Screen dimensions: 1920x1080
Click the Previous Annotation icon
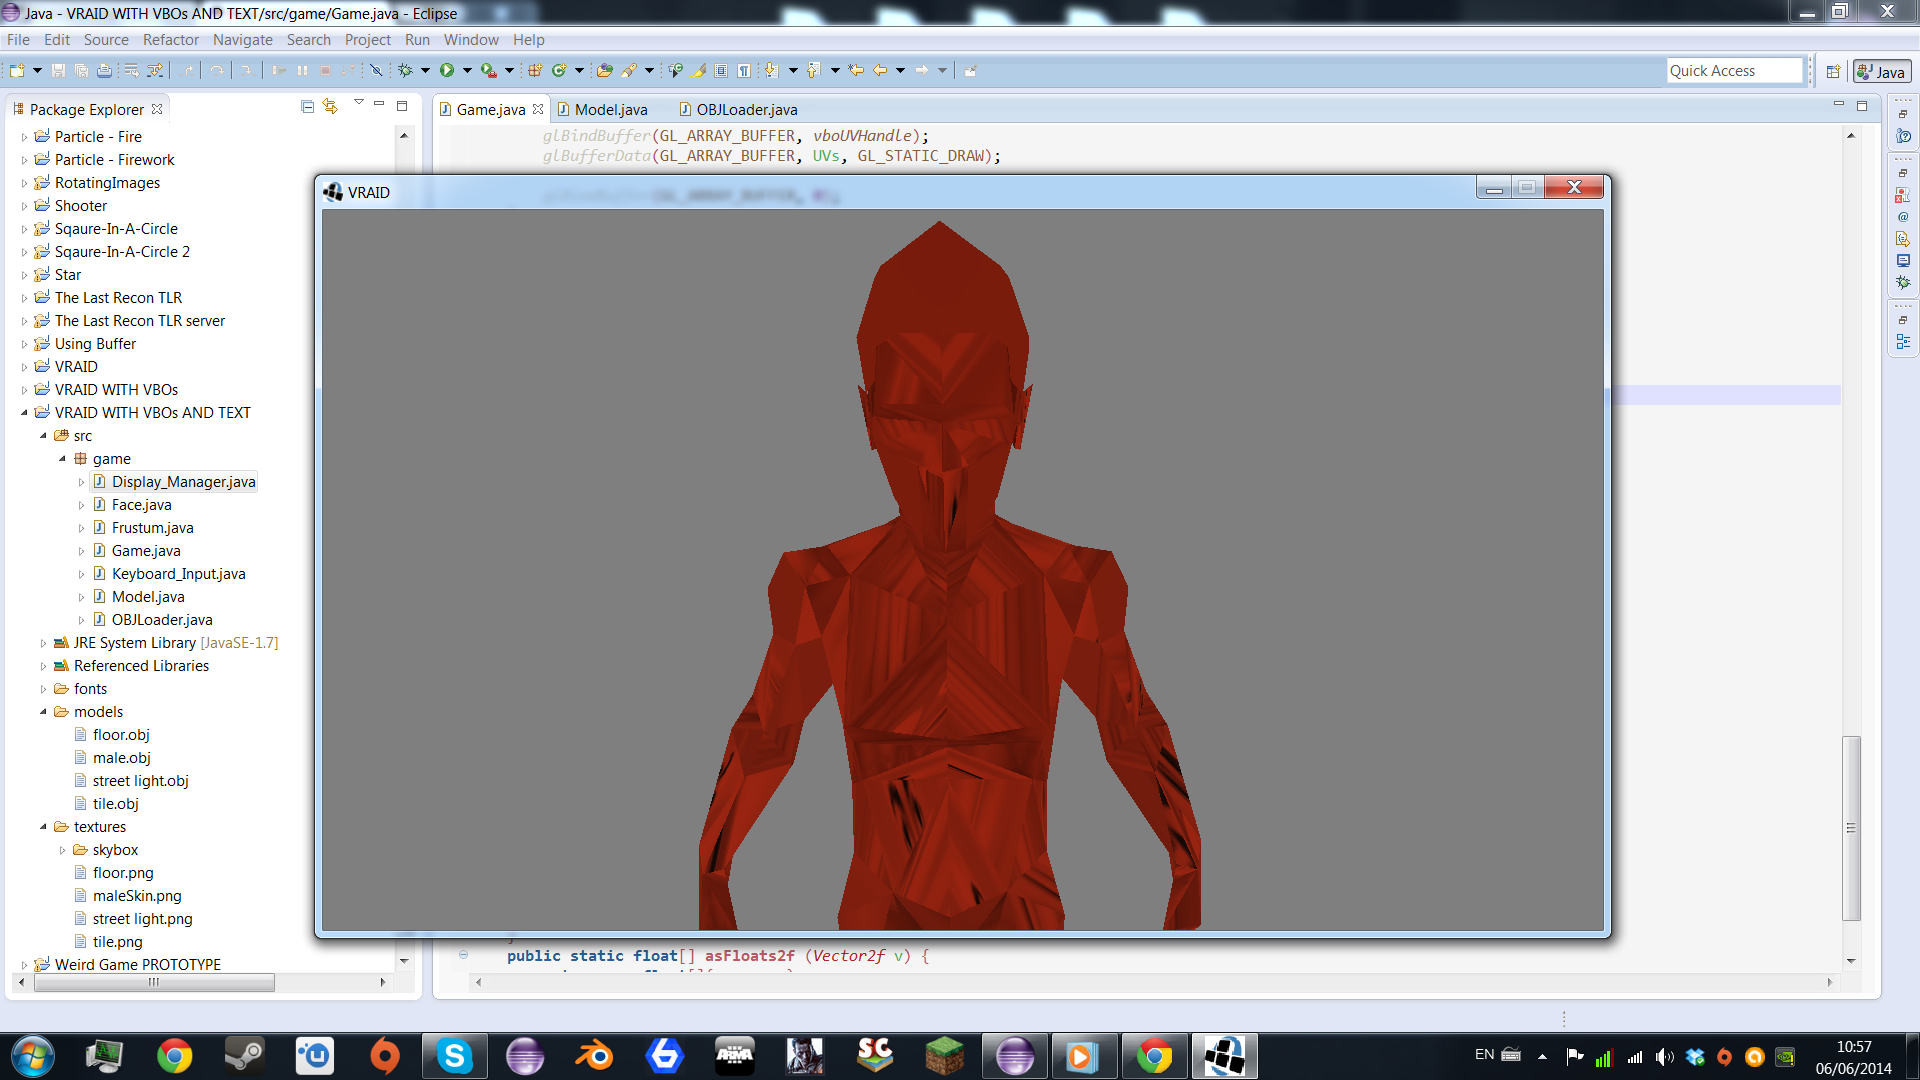pos(814,70)
